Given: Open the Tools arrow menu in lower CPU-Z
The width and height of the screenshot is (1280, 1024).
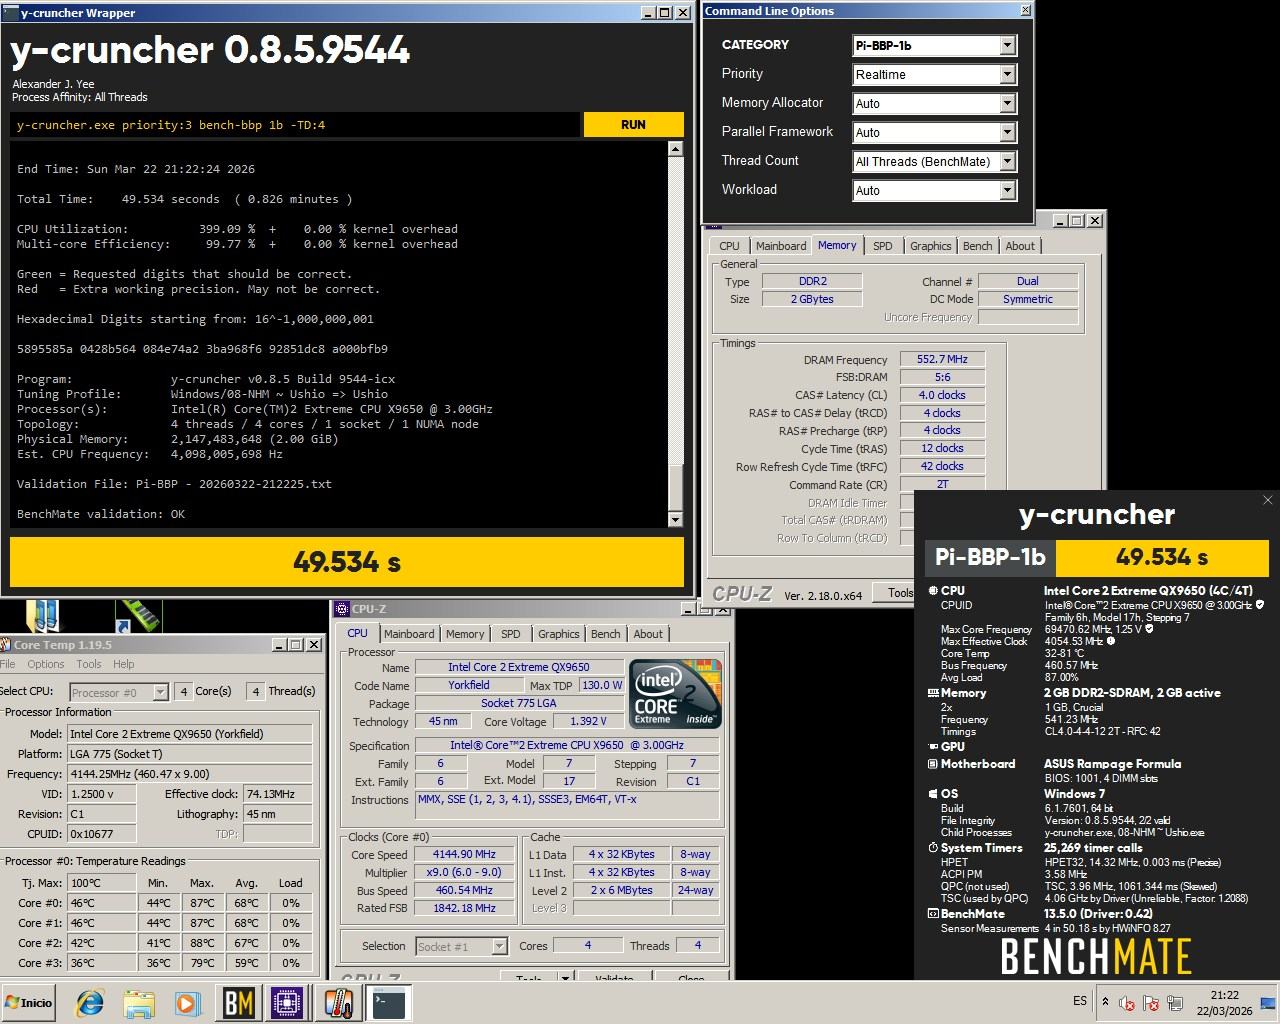Looking at the screenshot, I should click(x=565, y=978).
